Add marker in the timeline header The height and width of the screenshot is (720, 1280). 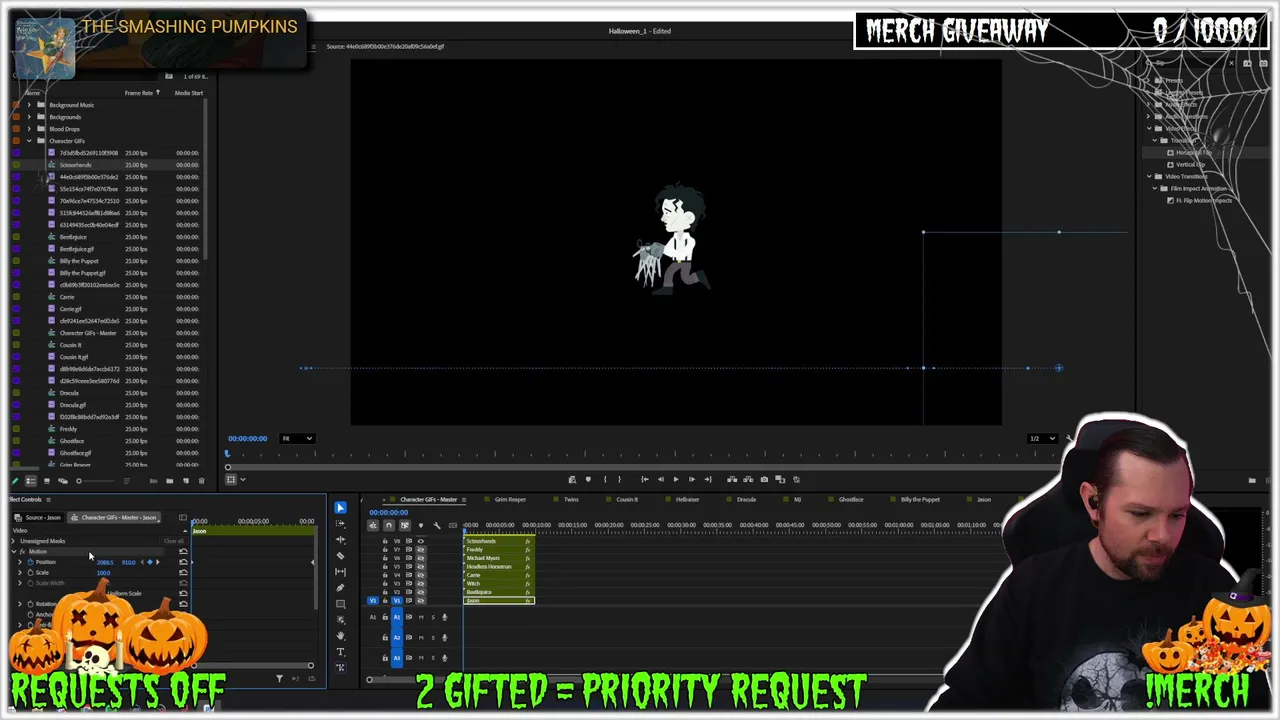pos(421,525)
